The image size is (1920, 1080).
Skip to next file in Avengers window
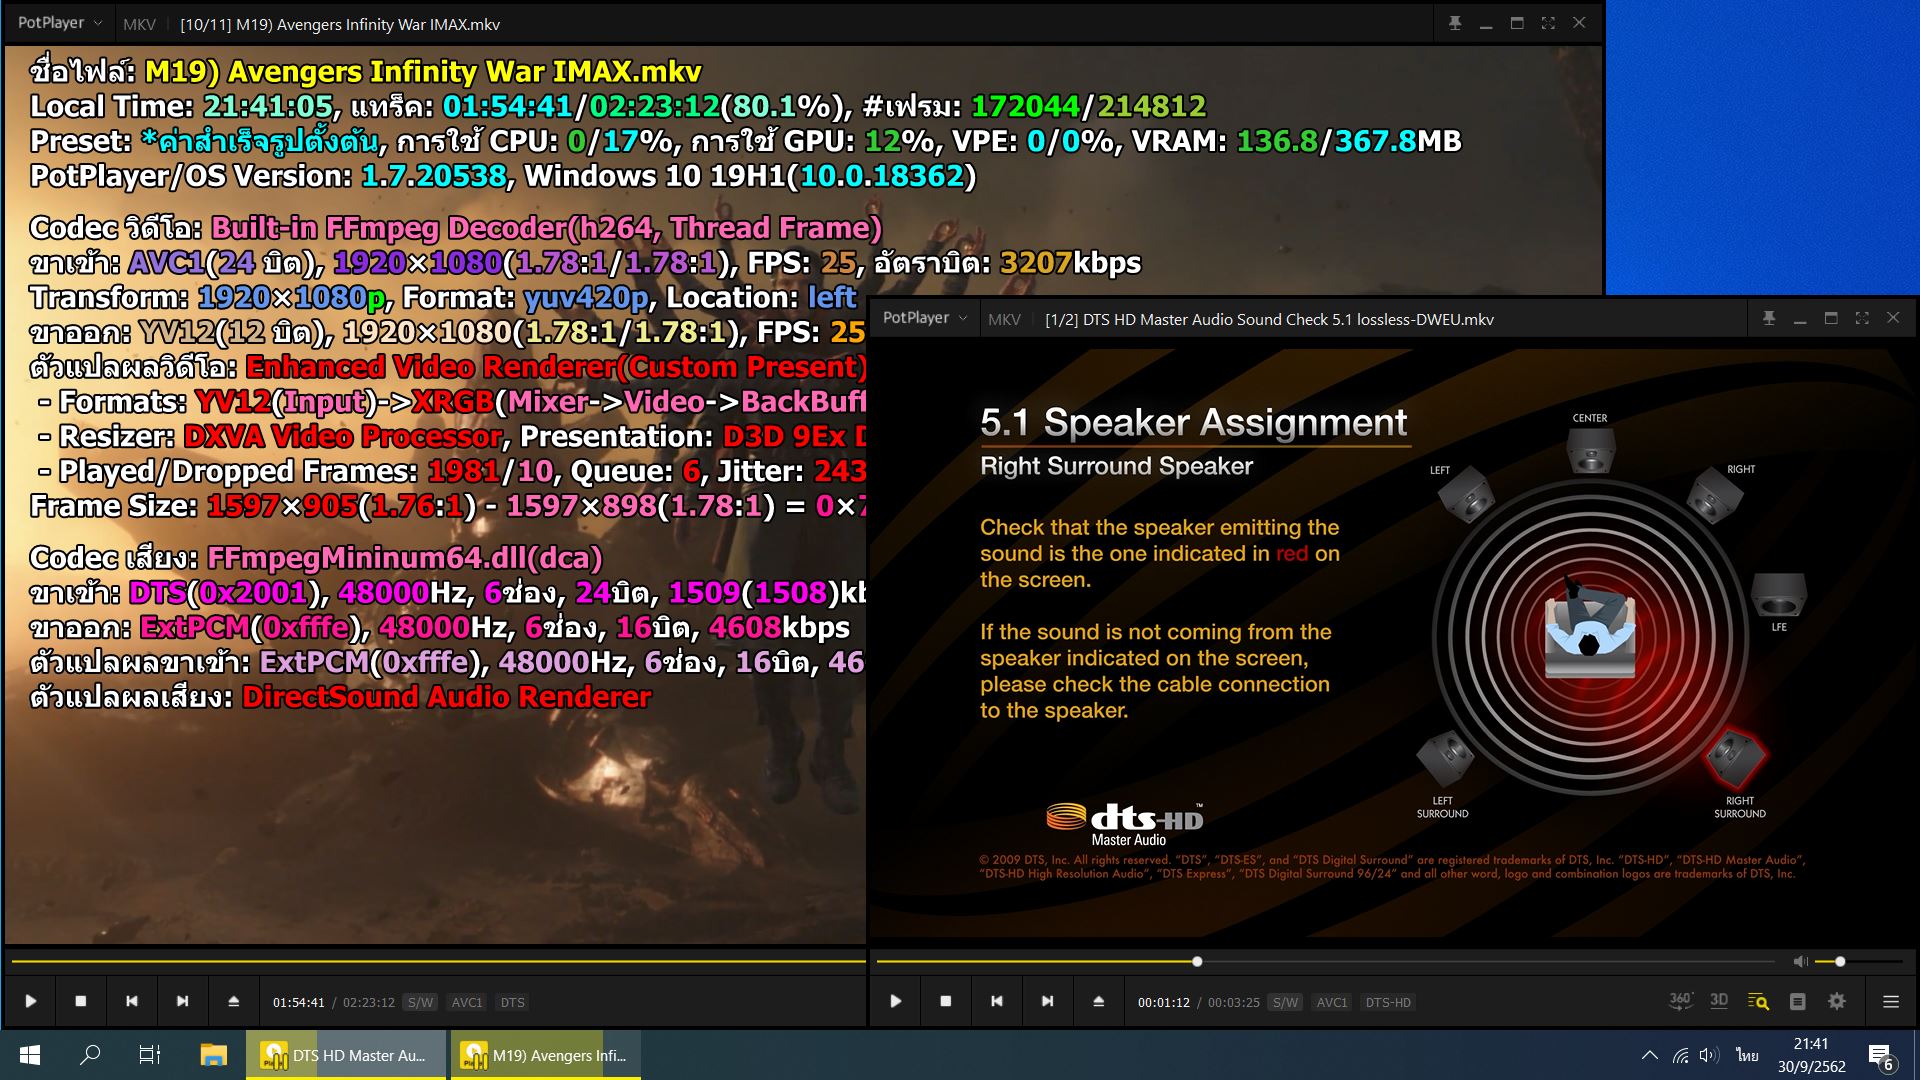[182, 1001]
